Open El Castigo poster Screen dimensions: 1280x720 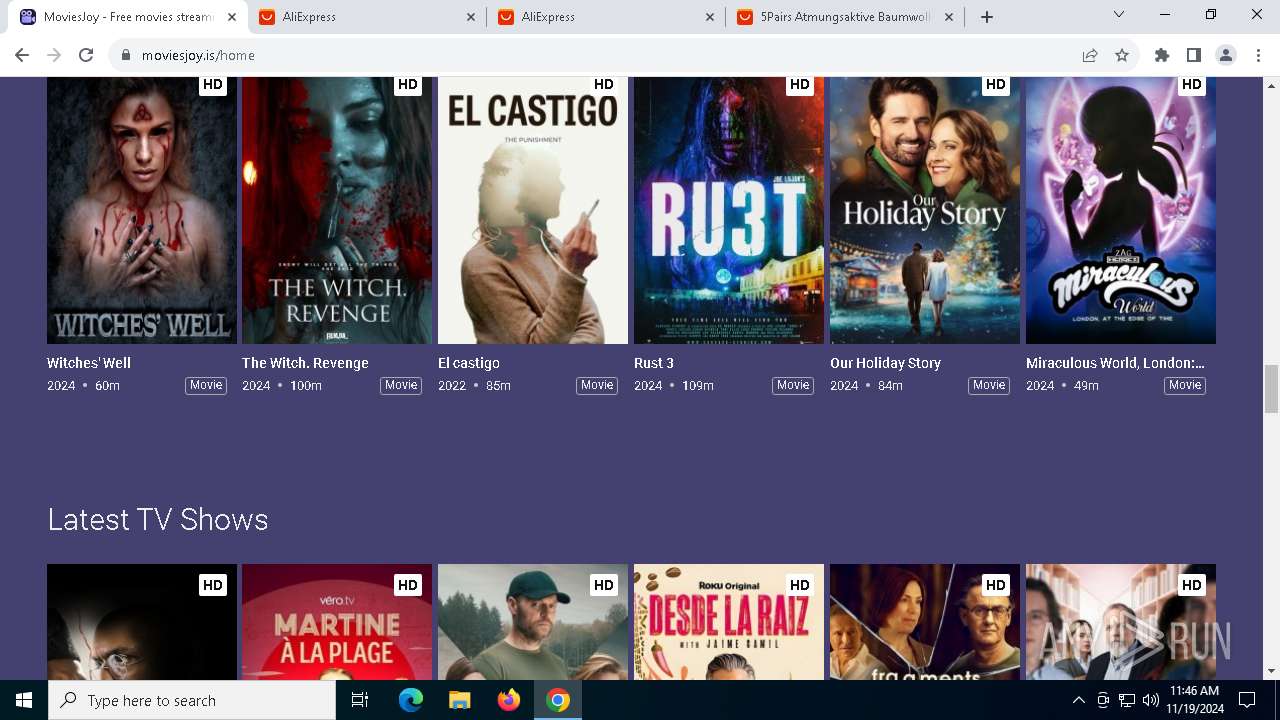533,210
